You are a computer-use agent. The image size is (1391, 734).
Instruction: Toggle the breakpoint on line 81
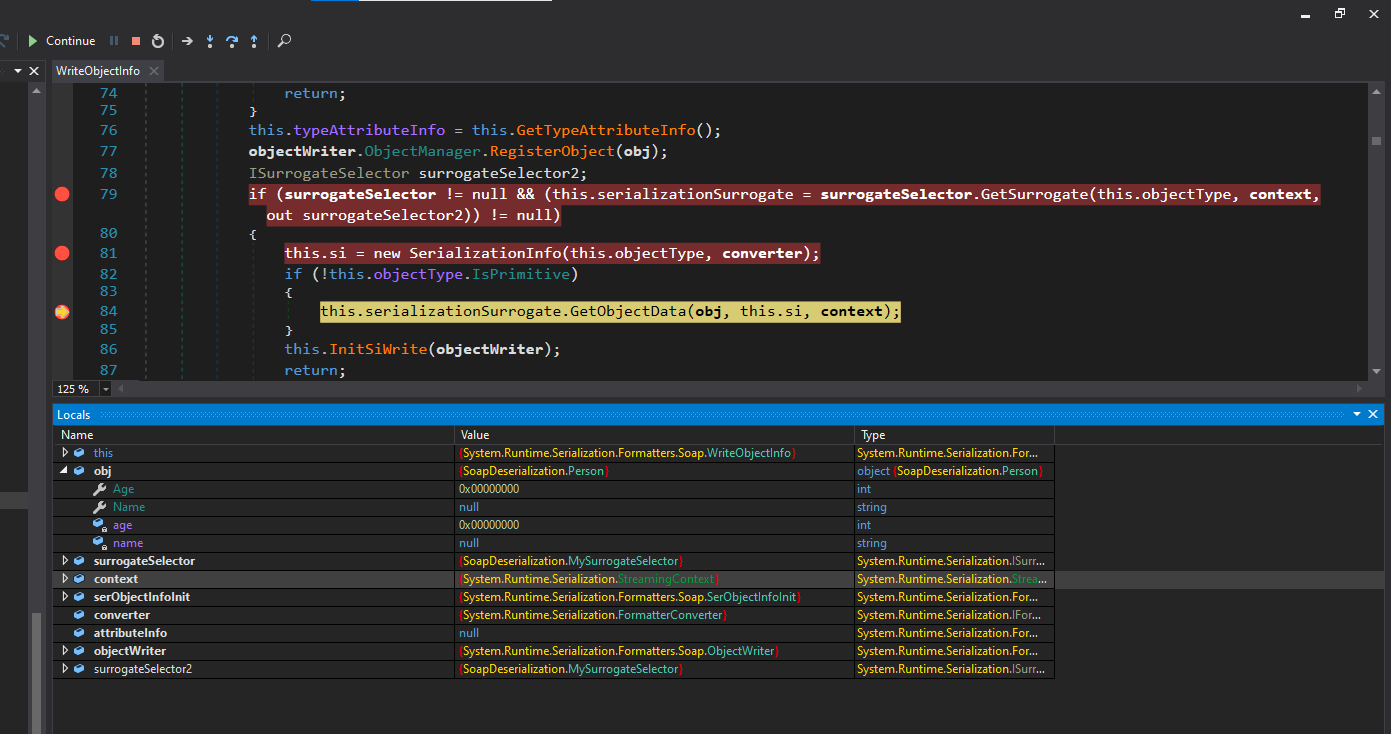[62, 253]
